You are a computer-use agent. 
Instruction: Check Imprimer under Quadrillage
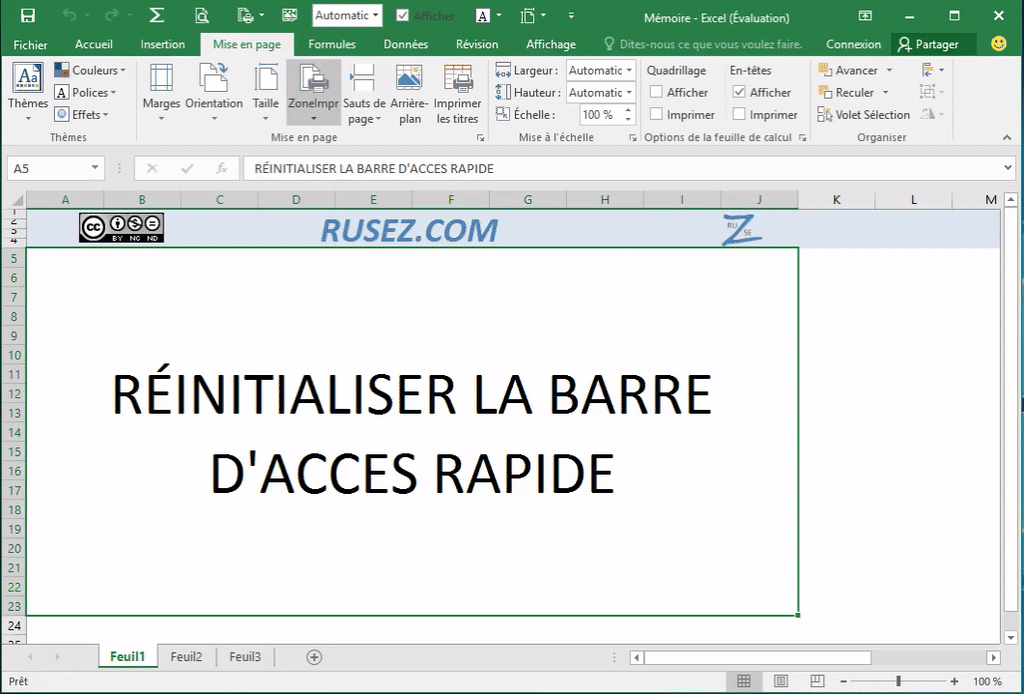pos(659,114)
